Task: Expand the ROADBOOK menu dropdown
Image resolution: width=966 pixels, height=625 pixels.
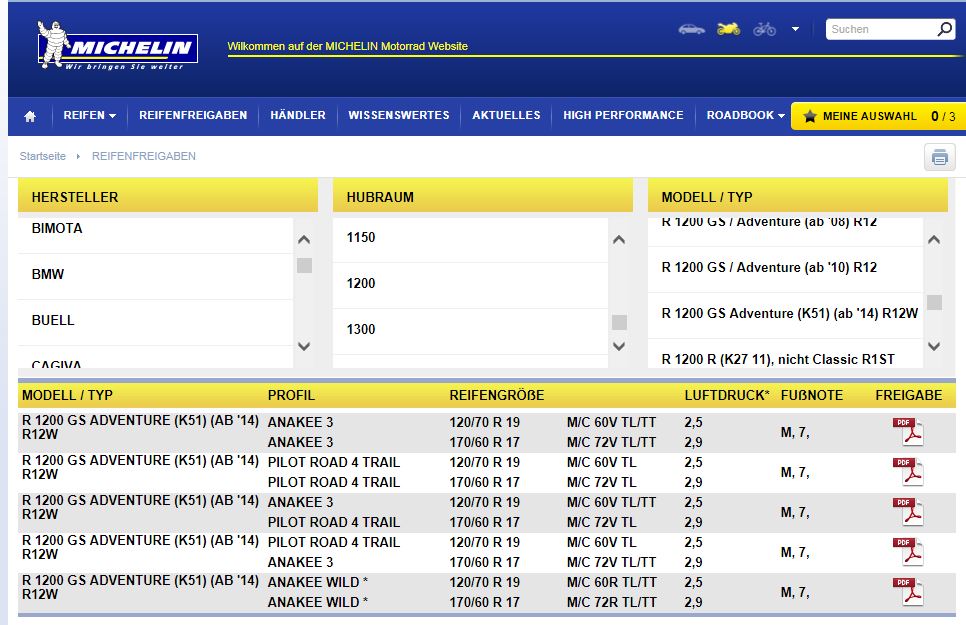Action: tap(746, 116)
